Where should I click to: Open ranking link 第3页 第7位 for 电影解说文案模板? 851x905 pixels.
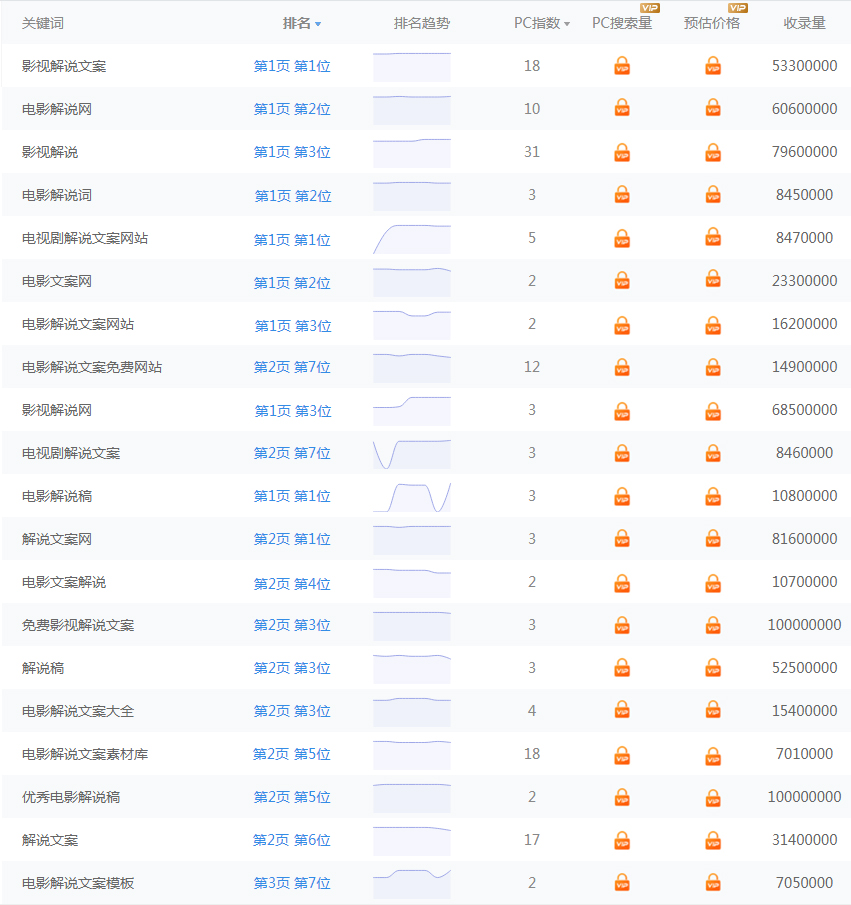click(292, 883)
